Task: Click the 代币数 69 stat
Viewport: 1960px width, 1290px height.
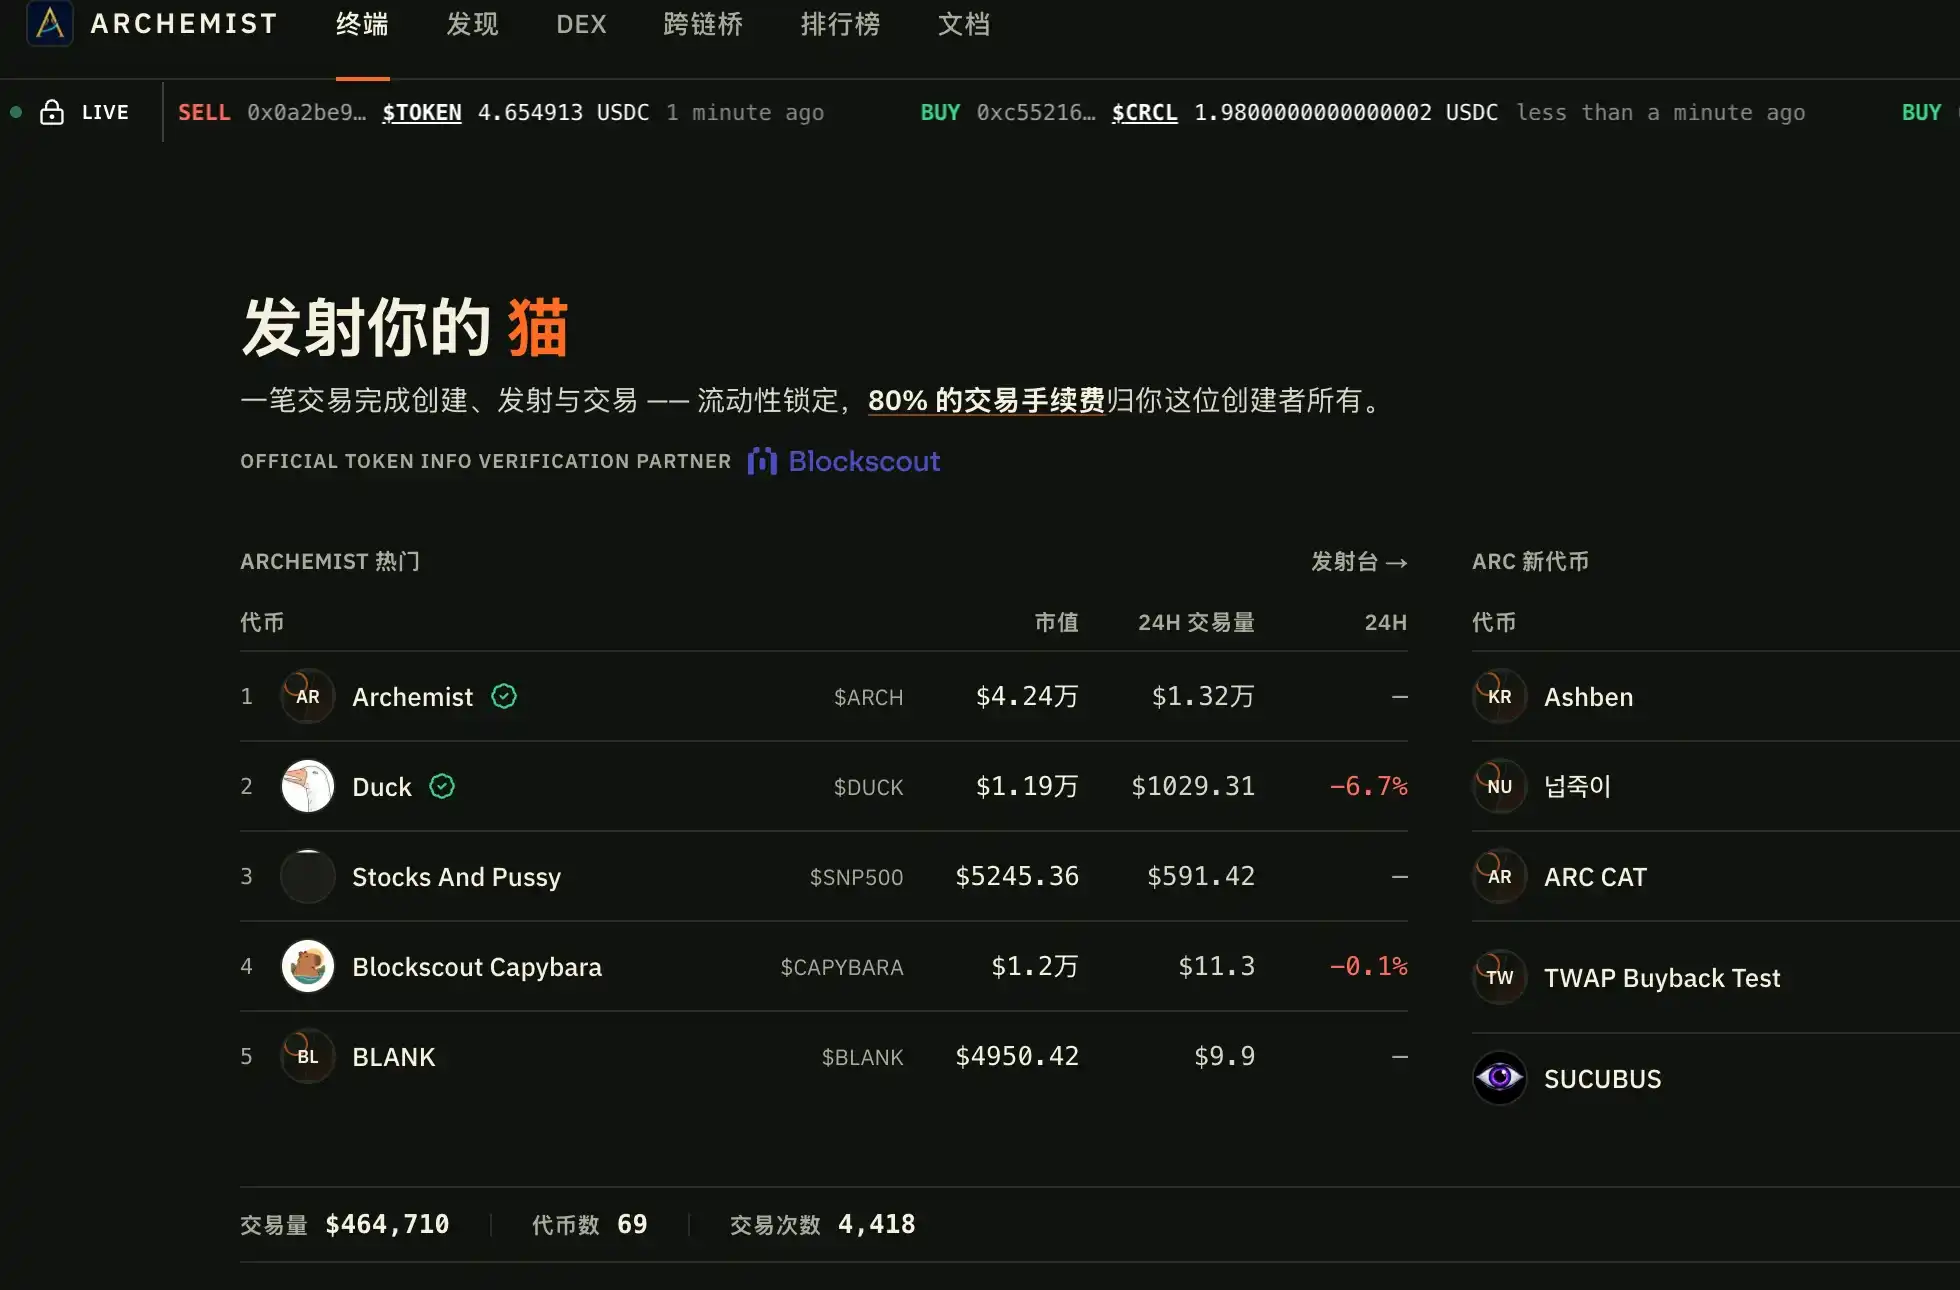Action: (590, 1224)
